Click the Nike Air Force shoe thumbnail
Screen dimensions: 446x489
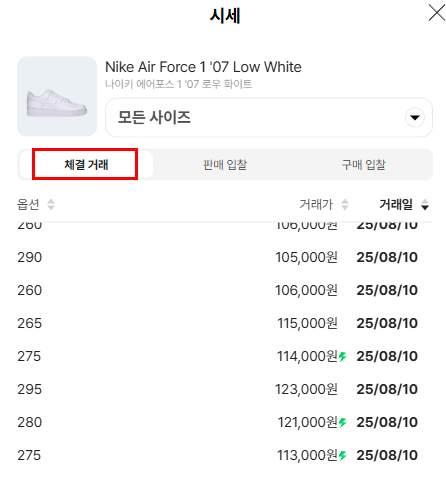[57, 96]
